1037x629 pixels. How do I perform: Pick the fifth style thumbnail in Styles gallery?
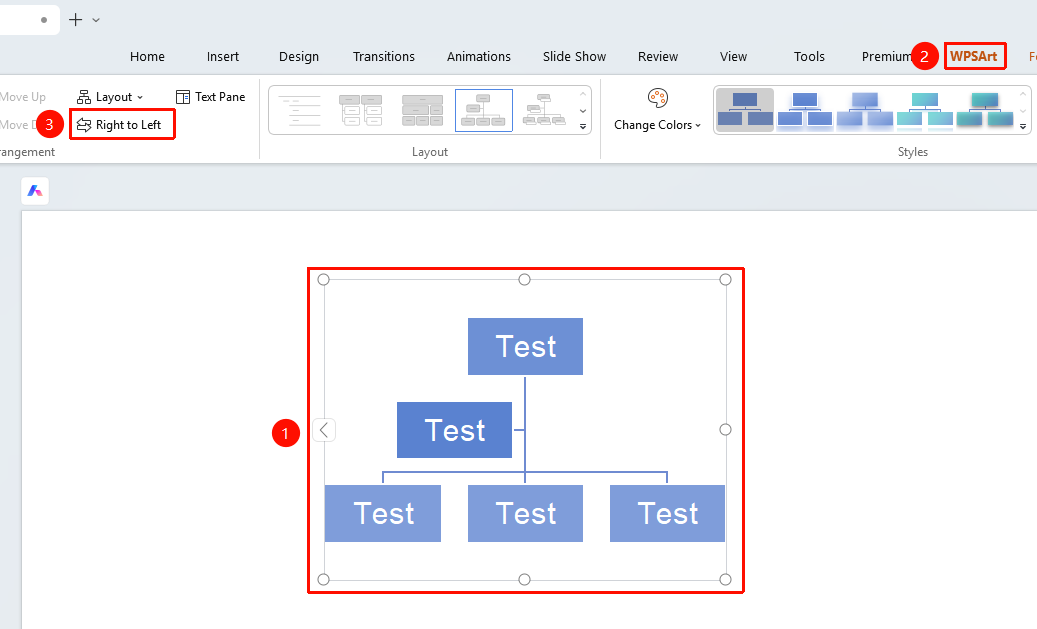(985, 110)
